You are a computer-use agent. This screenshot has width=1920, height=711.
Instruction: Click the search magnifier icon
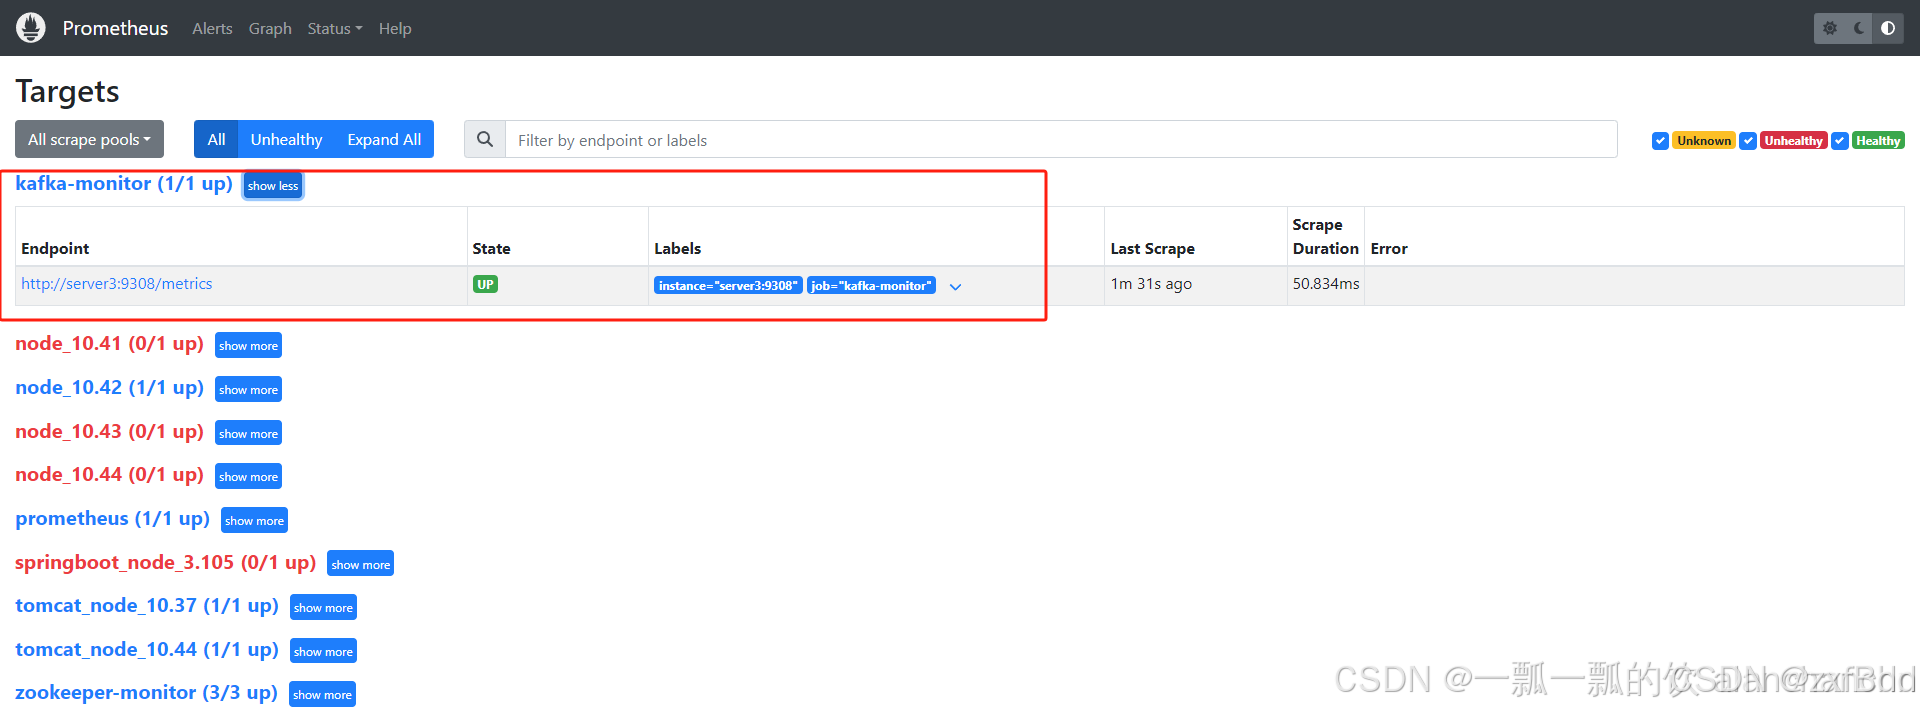[485, 139]
